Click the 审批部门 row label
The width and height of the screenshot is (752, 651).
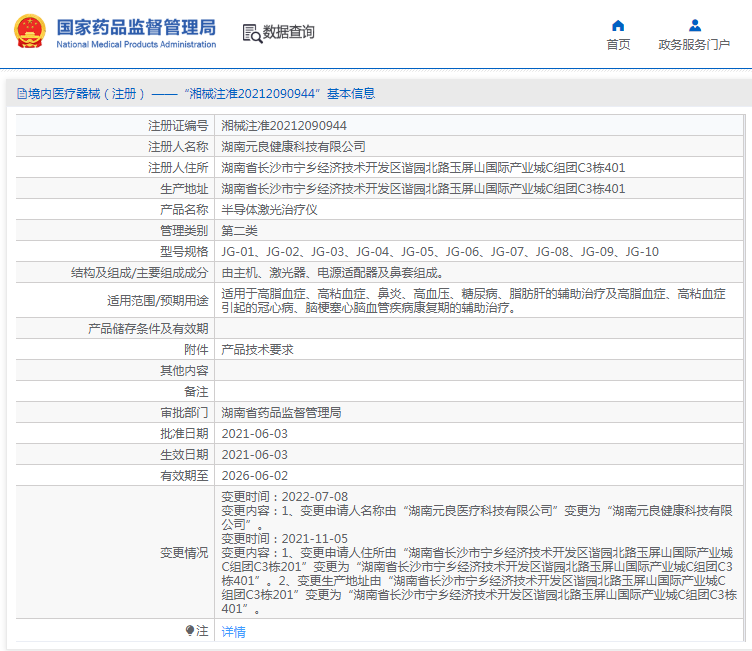tap(184, 413)
